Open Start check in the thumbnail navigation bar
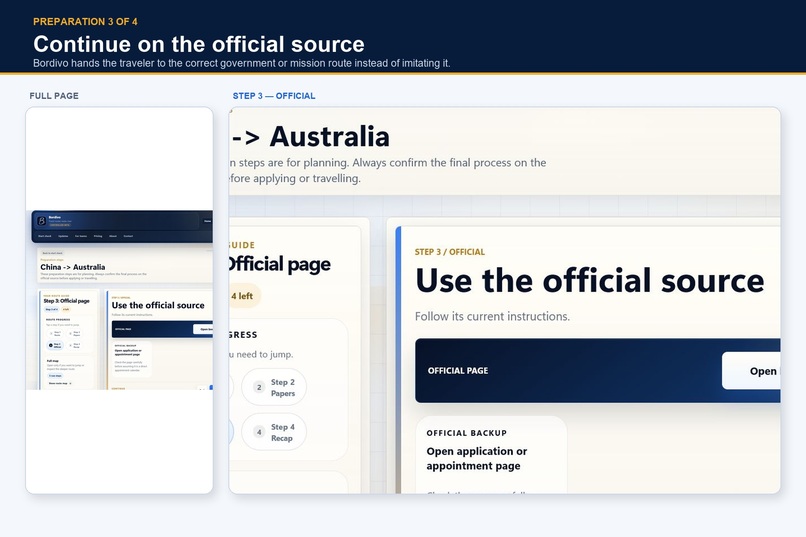Viewport: 806px width, 537px height. (45, 236)
